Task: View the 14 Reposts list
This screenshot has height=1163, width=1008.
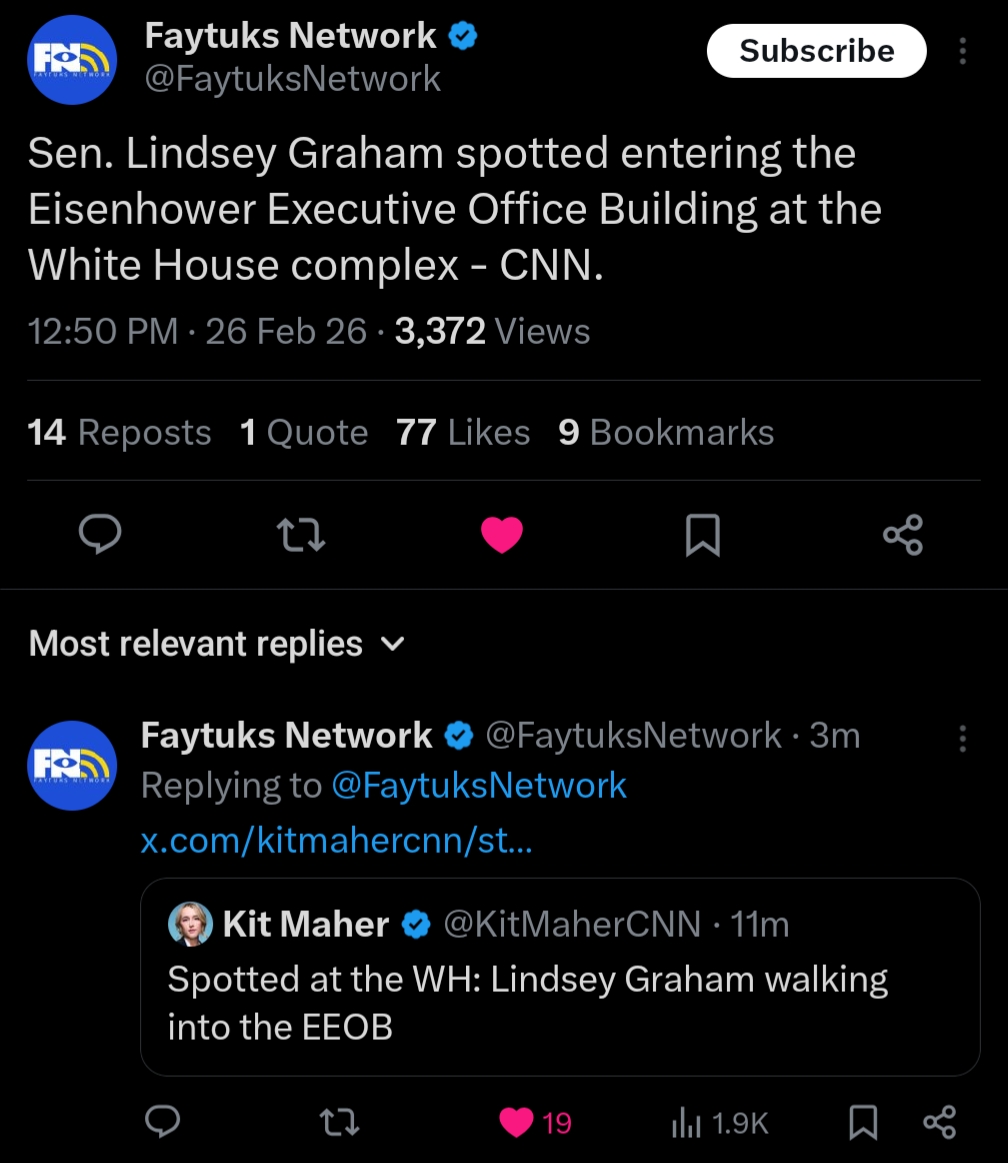Action: (x=120, y=432)
